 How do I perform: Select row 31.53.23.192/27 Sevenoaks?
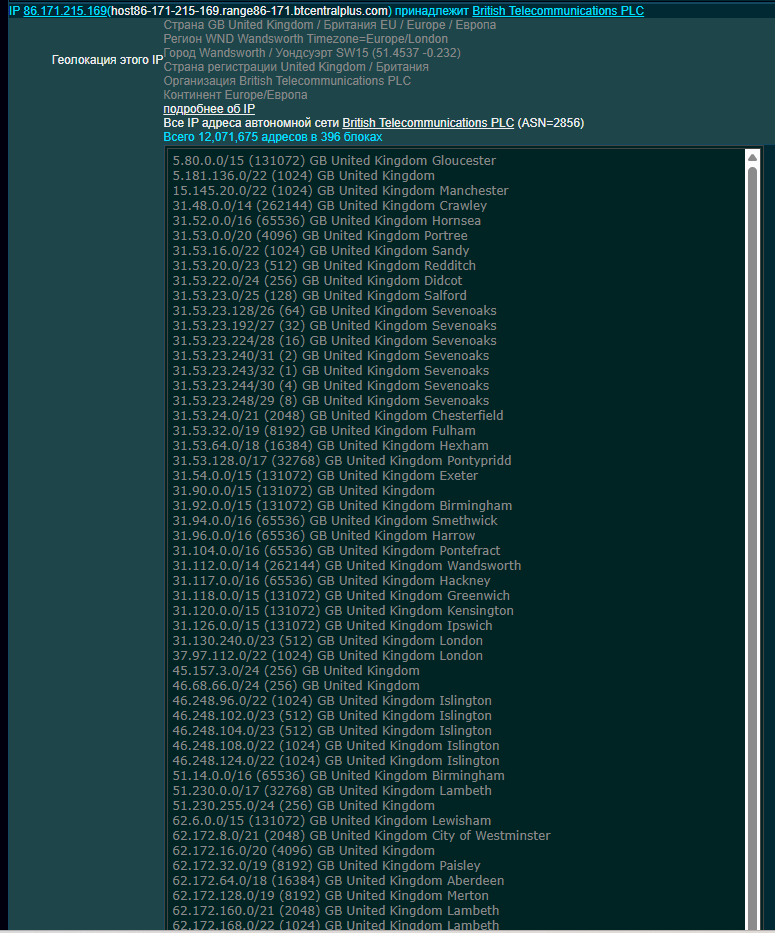point(335,325)
